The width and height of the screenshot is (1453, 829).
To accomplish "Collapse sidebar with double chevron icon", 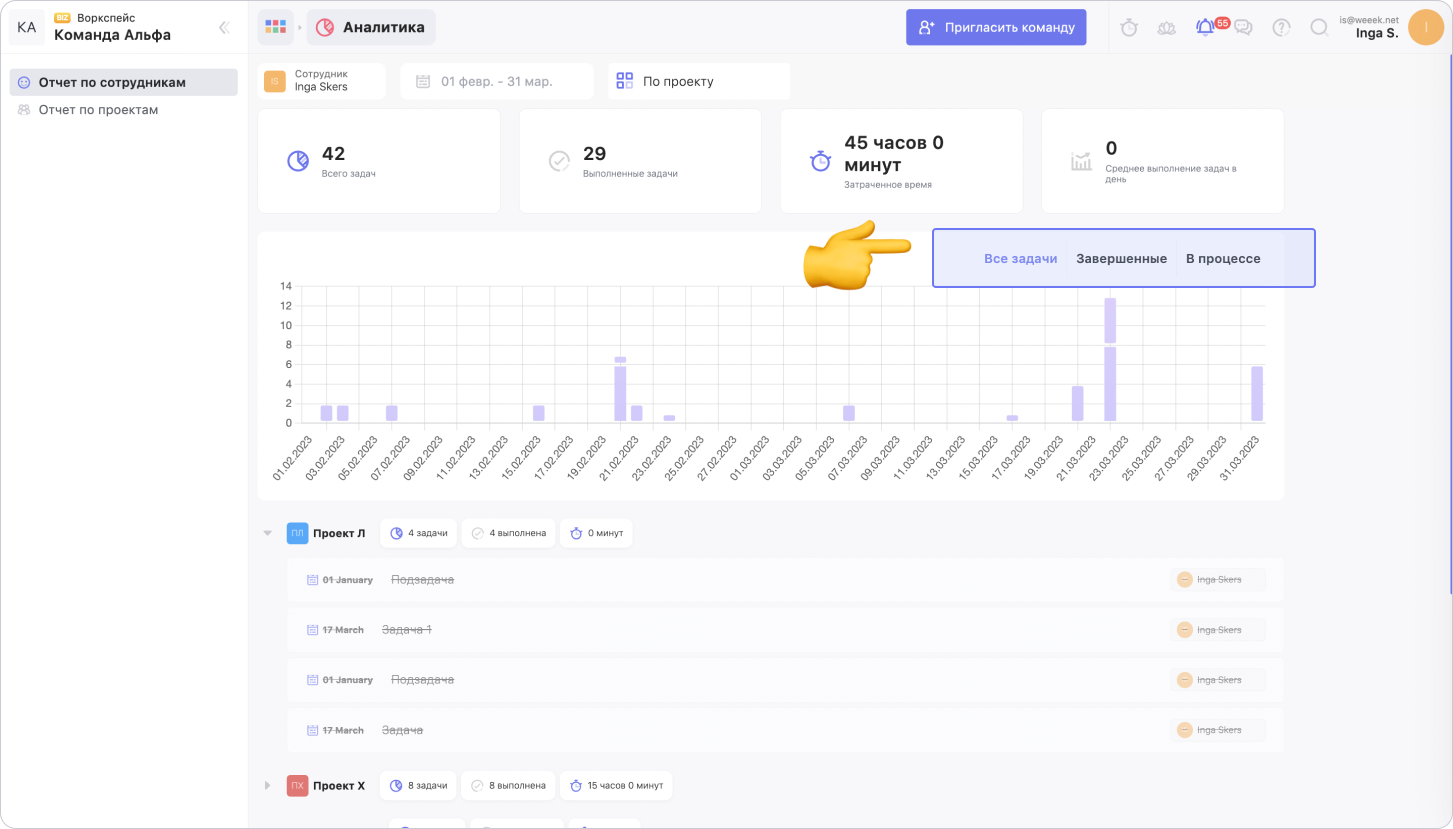I will tap(224, 28).
